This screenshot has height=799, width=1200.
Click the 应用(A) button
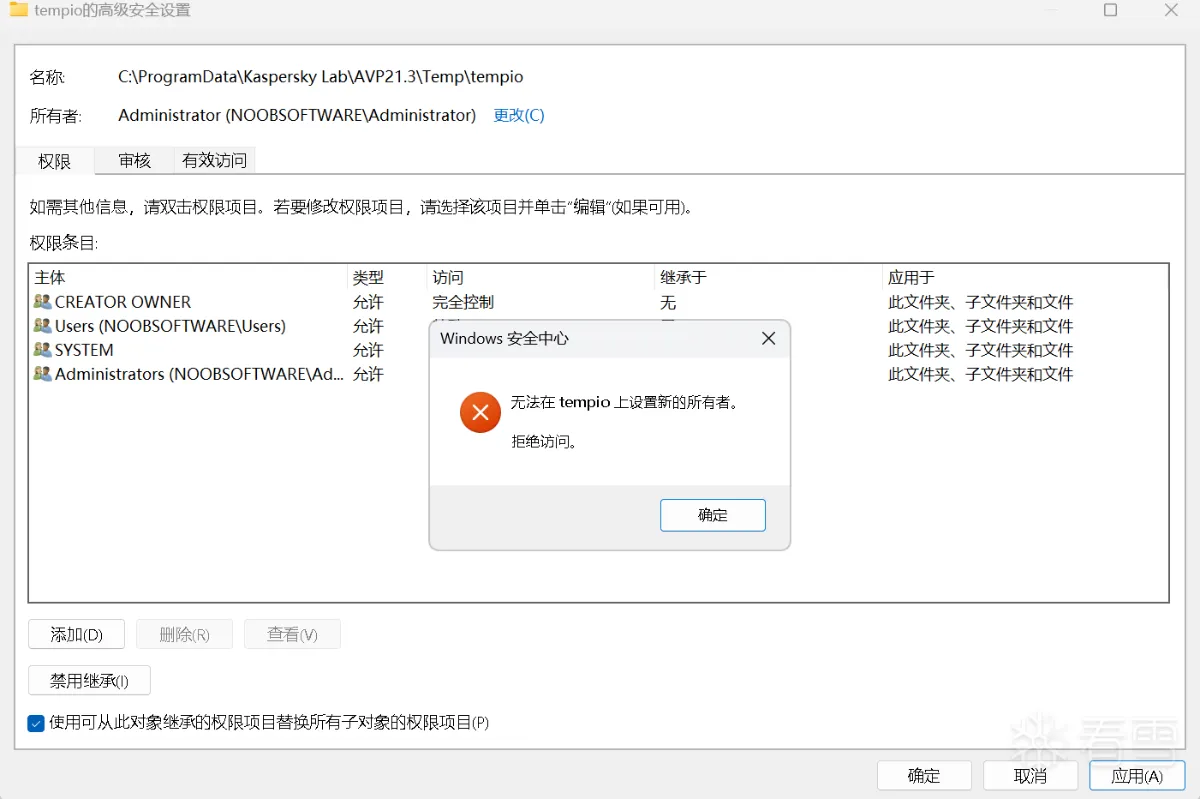pyautogui.click(x=1137, y=775)
